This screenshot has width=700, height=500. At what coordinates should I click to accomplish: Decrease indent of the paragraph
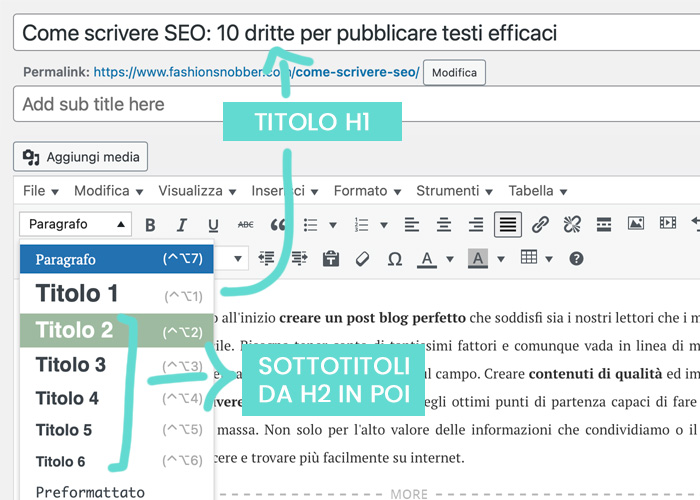(267, 258)
